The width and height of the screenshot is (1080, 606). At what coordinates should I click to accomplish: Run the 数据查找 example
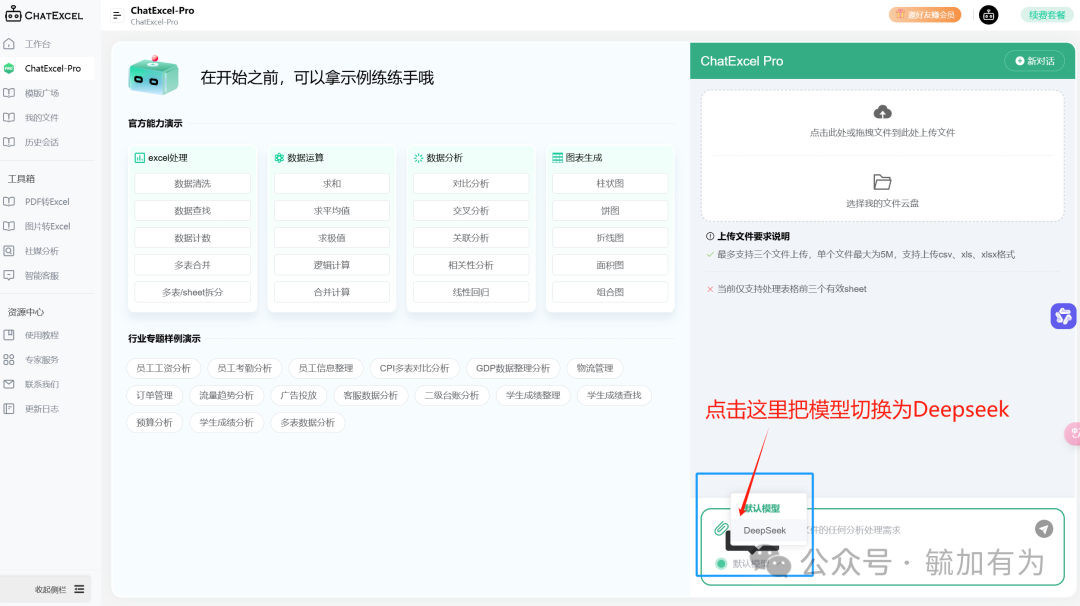193,211
